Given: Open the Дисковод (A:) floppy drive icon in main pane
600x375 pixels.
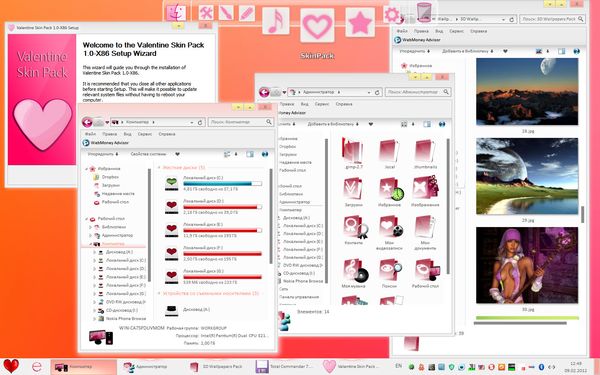Looking at the screenshot, I should pos(171,310).
